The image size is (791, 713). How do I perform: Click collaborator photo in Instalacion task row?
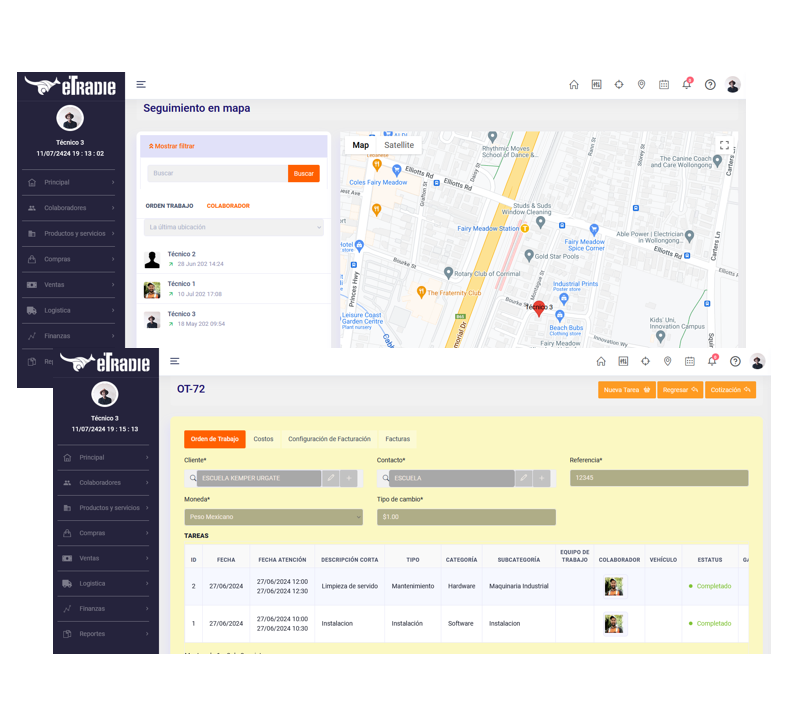tap(614, 624)
